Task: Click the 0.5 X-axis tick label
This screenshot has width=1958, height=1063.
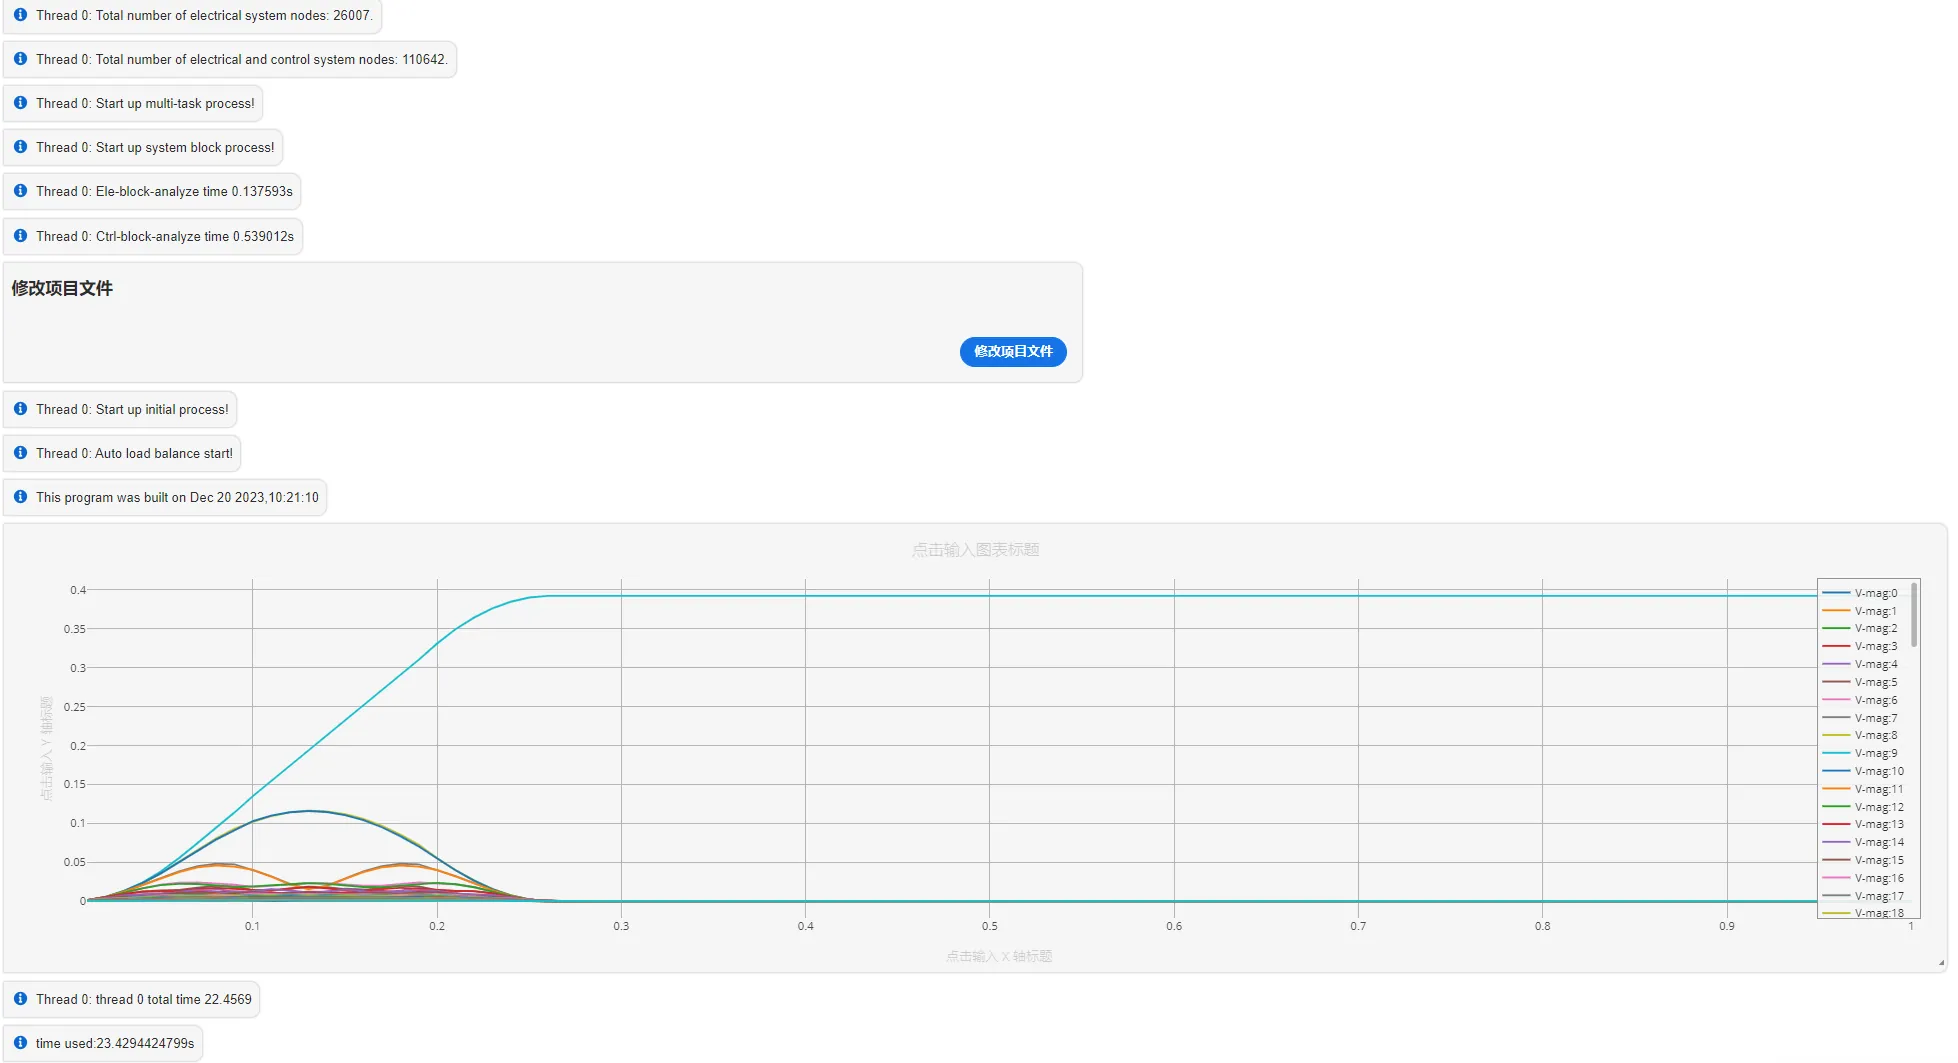Action: 989,926
